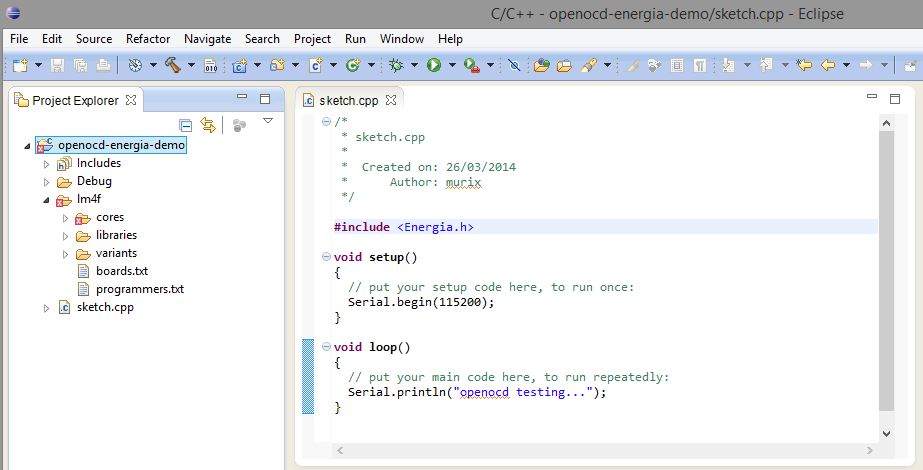The width and height of the screenshot is (923, 470).
Task: Open the Edit menu
Action: [52, 39]
